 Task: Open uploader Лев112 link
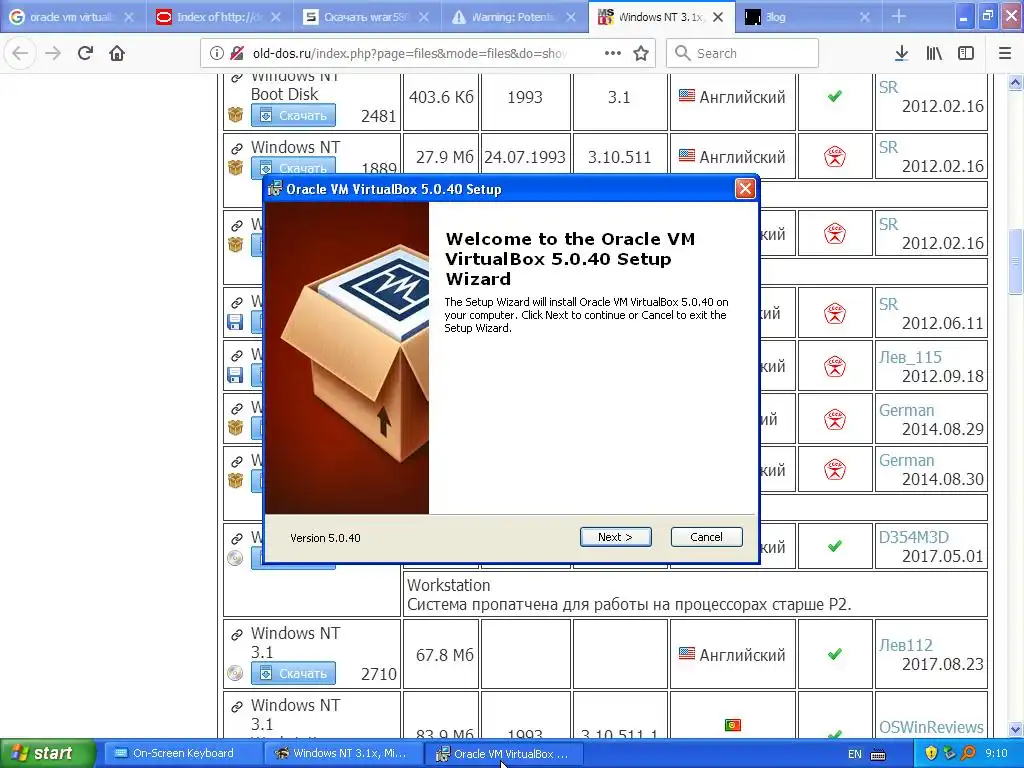[906, 645]
